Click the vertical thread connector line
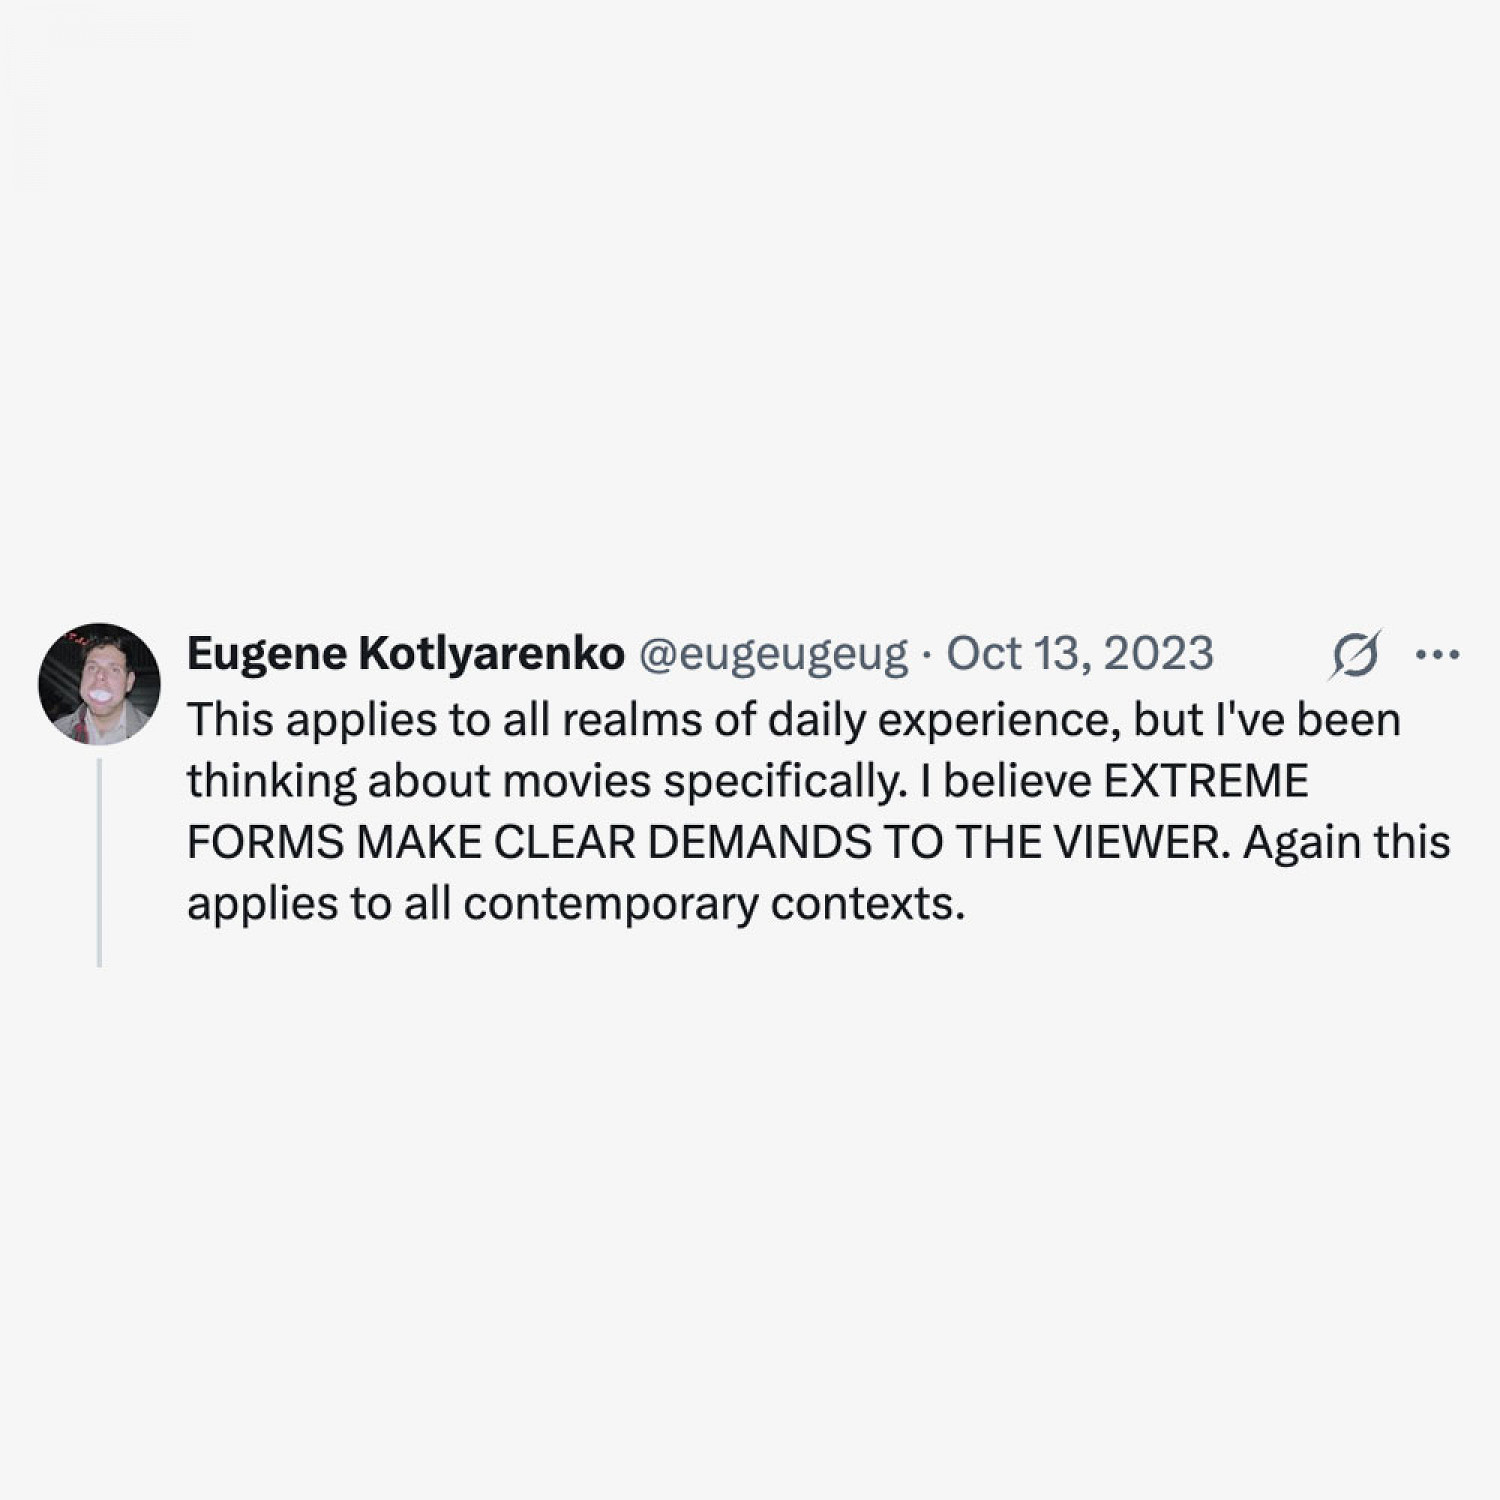Viewport: 1500px width, 1500px height. 99,862
